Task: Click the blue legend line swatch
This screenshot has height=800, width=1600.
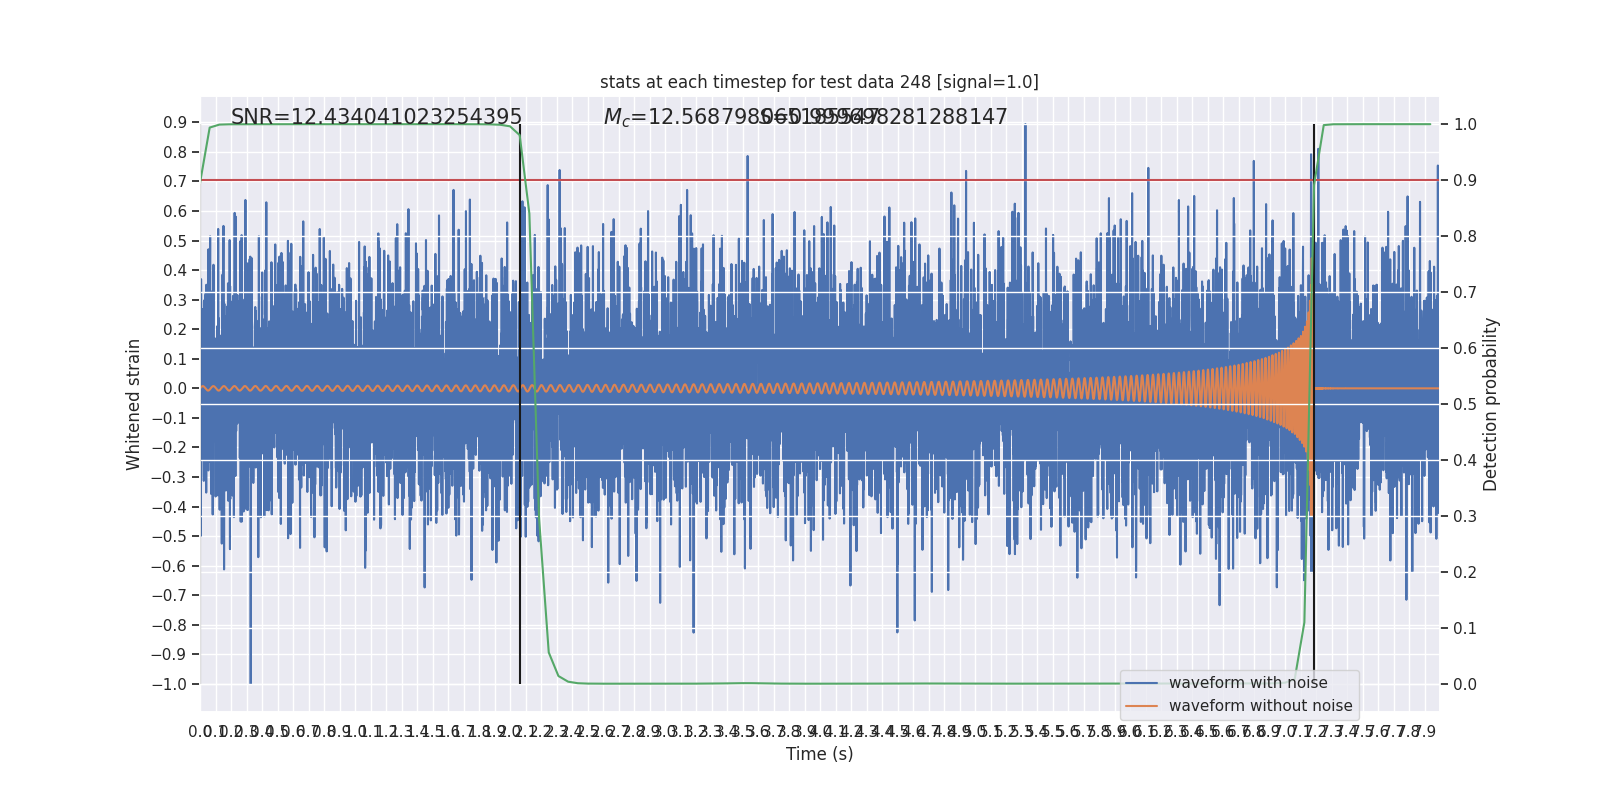Action: pos(1142,683)
